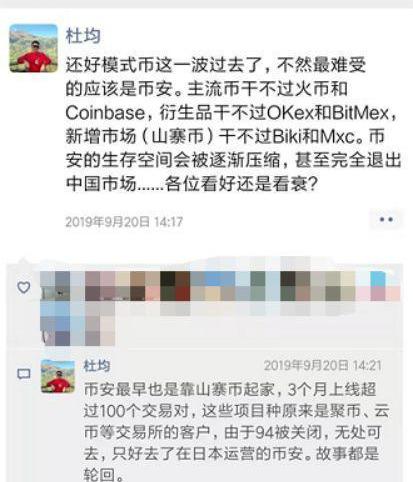
Task: Open the two-dot more options button
Action: coord(386,219)
